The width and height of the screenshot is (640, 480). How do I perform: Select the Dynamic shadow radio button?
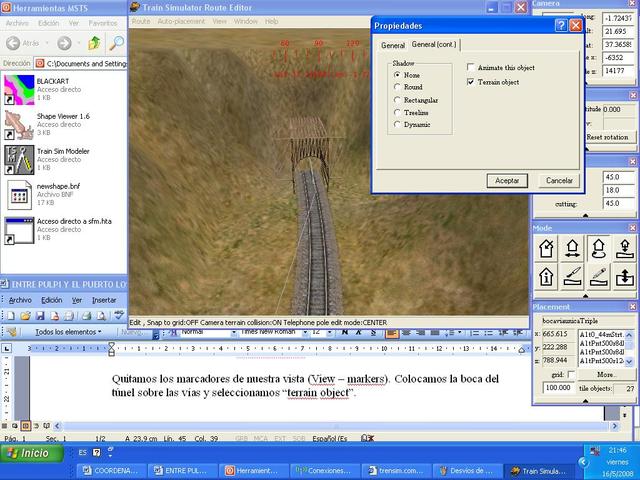pos(397,124)
